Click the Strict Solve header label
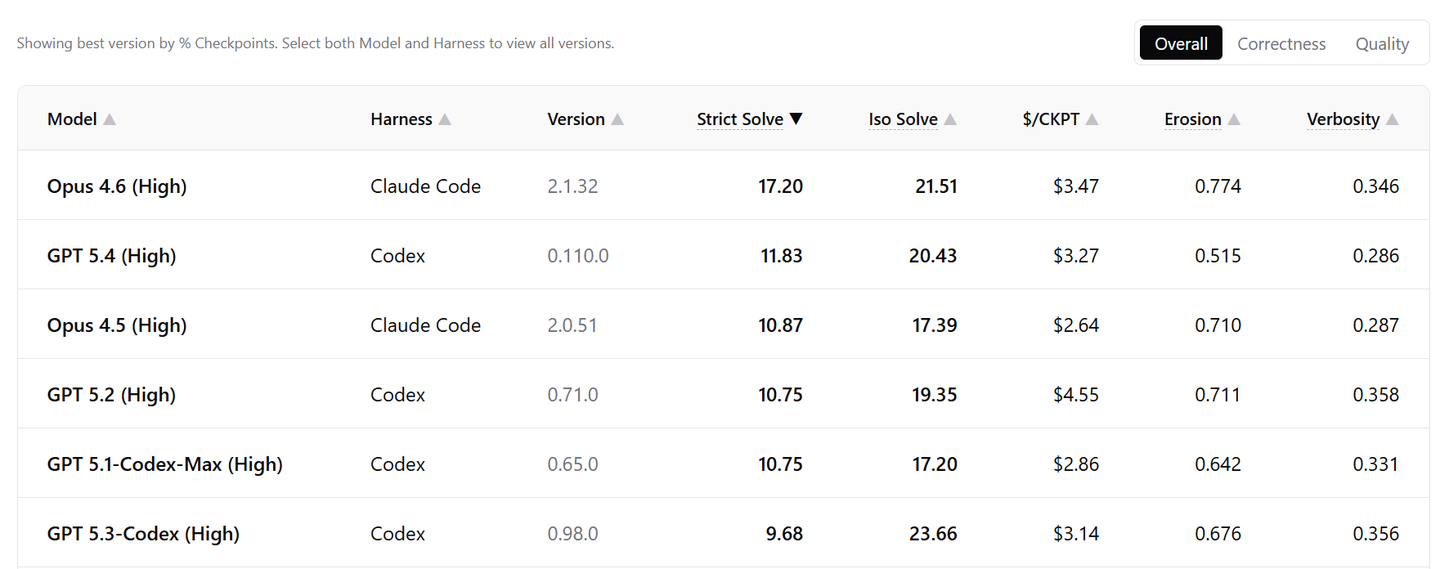The height and width of the screenshot is (569, 1440). 740,119
